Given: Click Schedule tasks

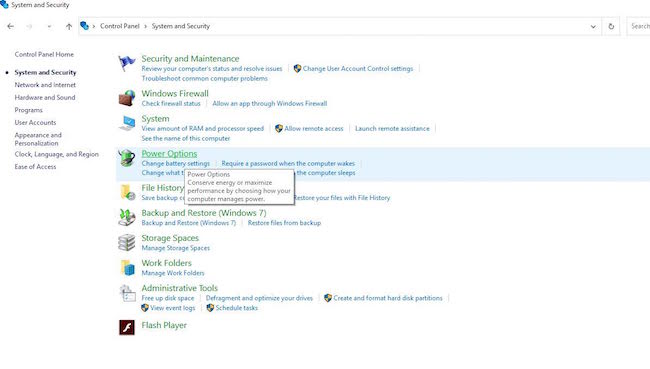Looking at the screenshot, I should pos(237,308).
